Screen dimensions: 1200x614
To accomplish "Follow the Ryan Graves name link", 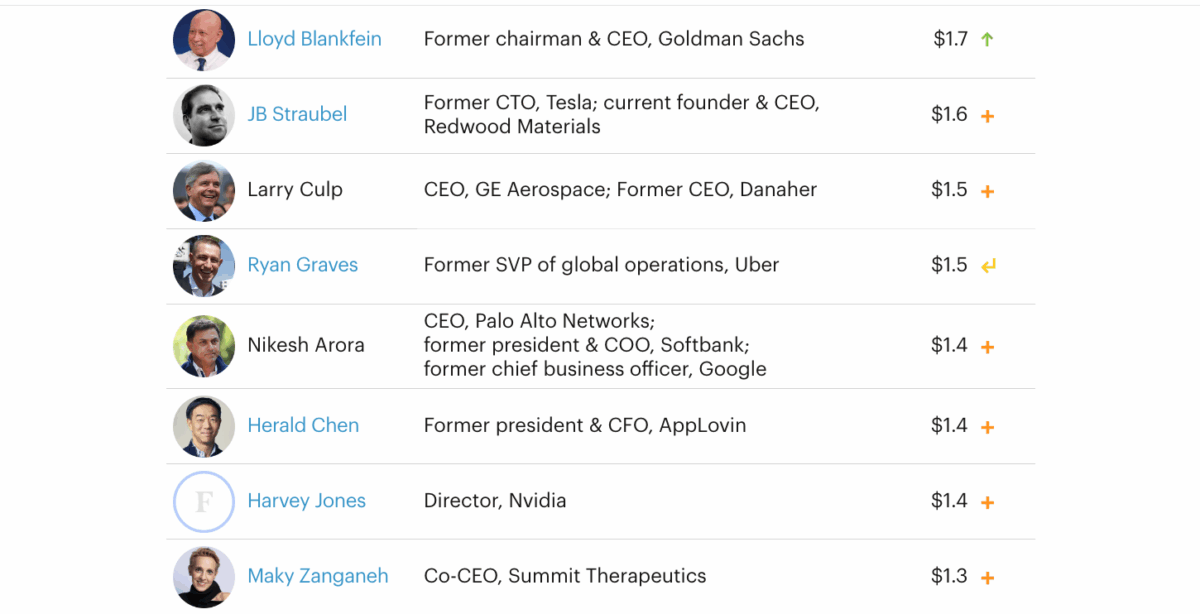I will [x=302, y=265].
